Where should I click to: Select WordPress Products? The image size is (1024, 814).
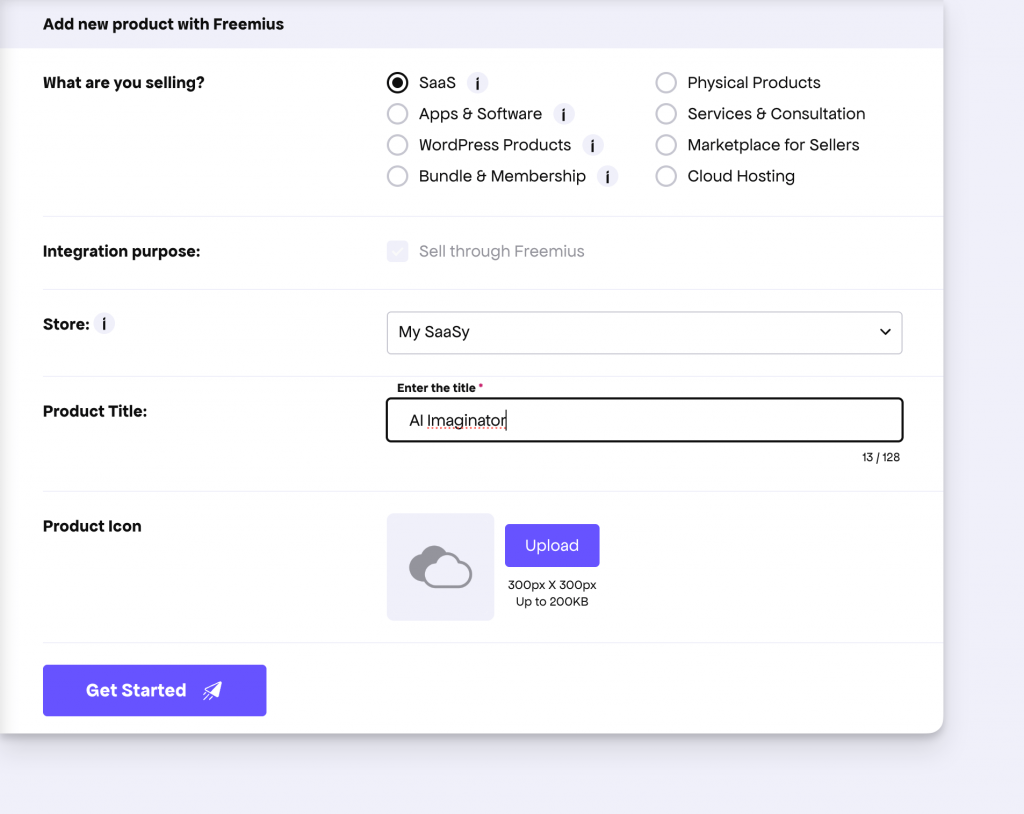coord(398,145)
